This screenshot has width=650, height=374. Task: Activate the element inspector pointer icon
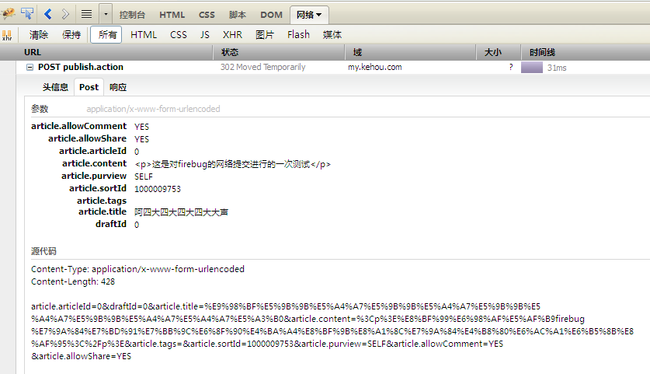click(27, 14)
